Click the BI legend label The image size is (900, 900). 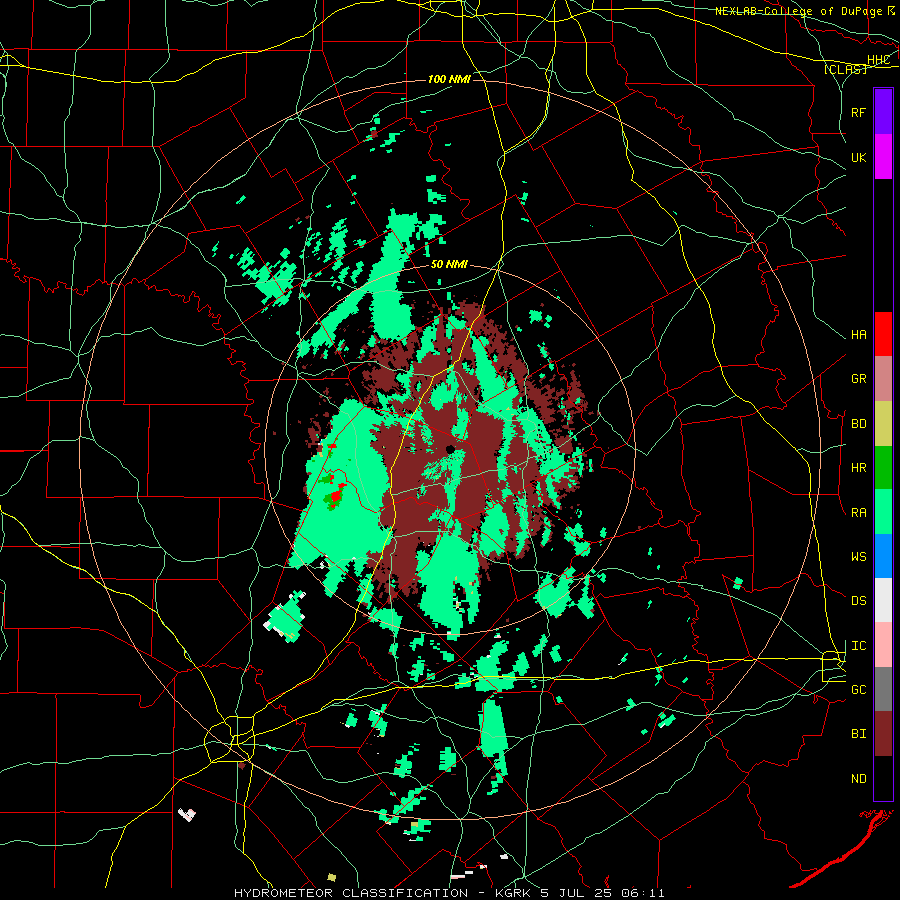[858, 734]
